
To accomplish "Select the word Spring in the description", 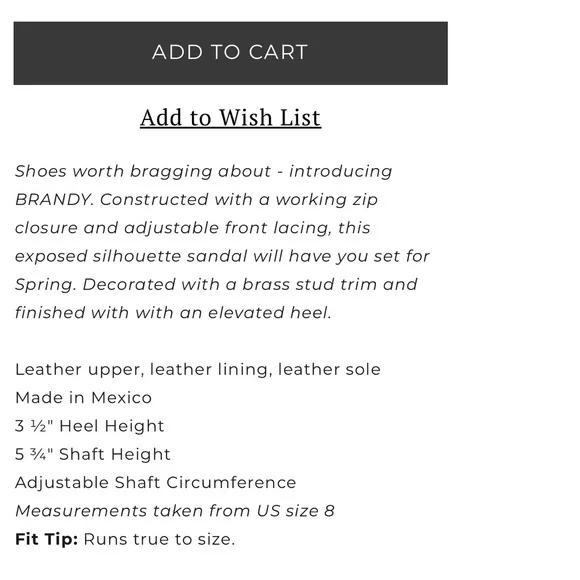I will click(x=44, y=285).
